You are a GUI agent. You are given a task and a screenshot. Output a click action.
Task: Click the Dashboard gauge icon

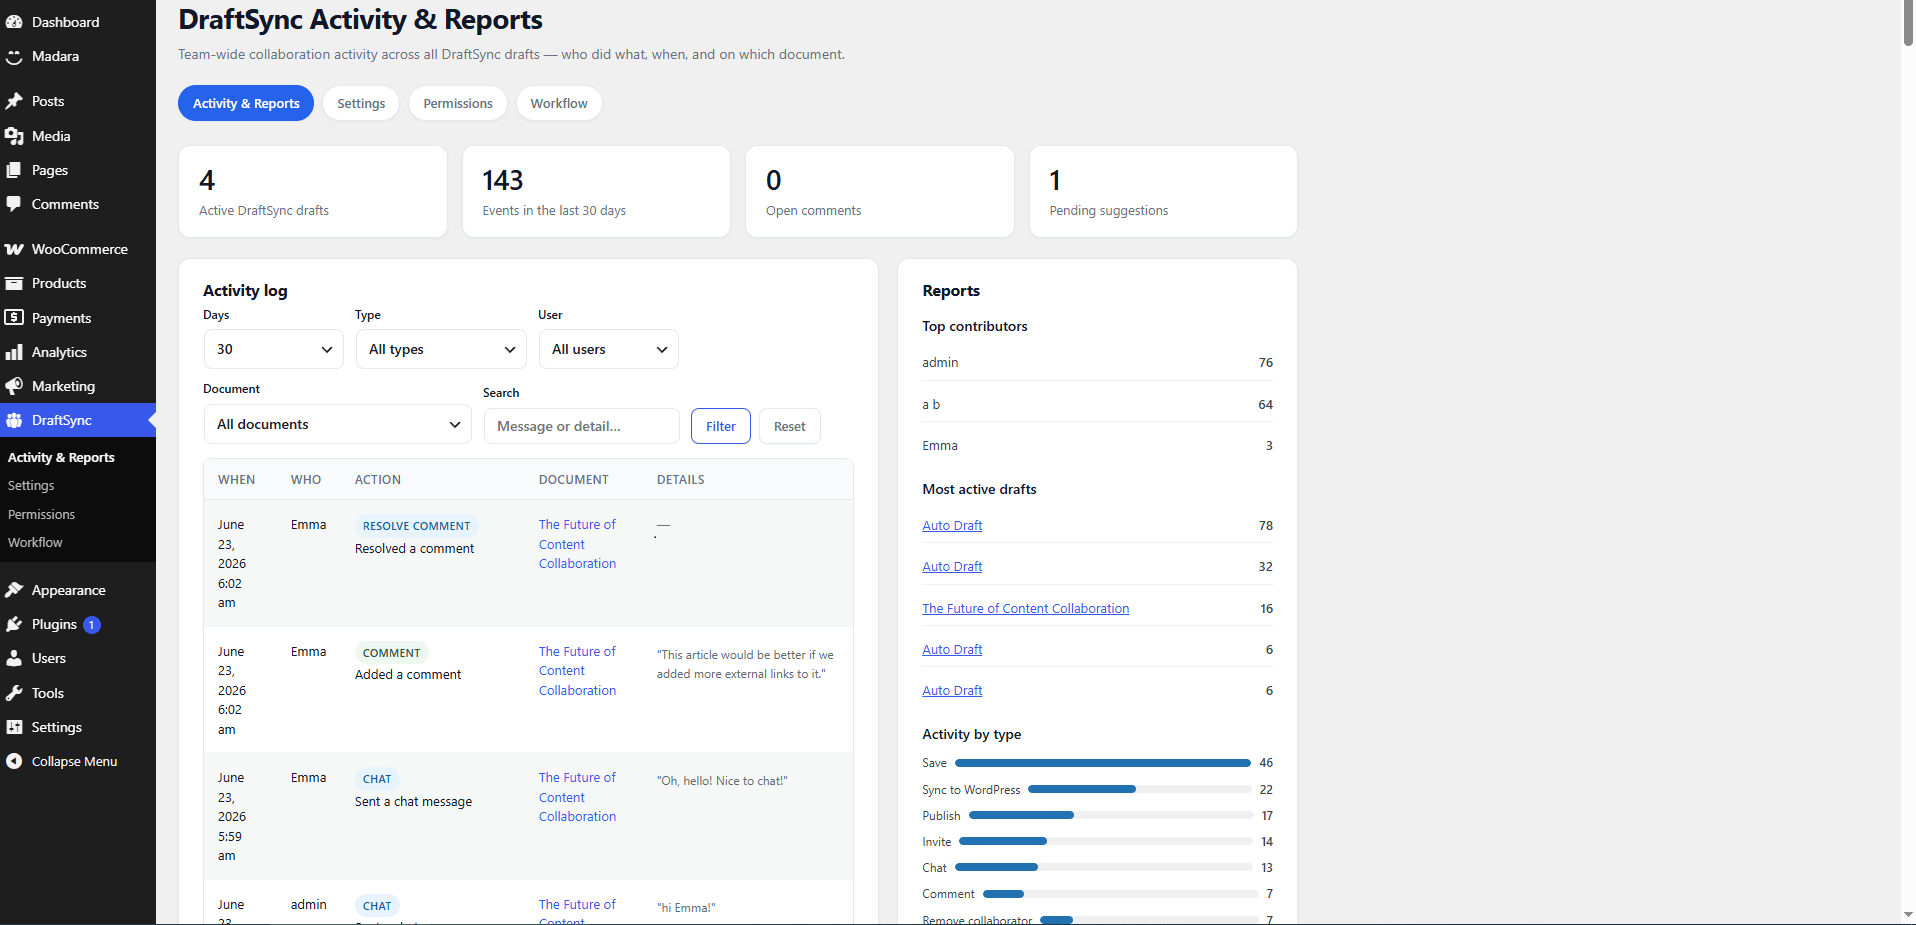click(x=14, y=22)
